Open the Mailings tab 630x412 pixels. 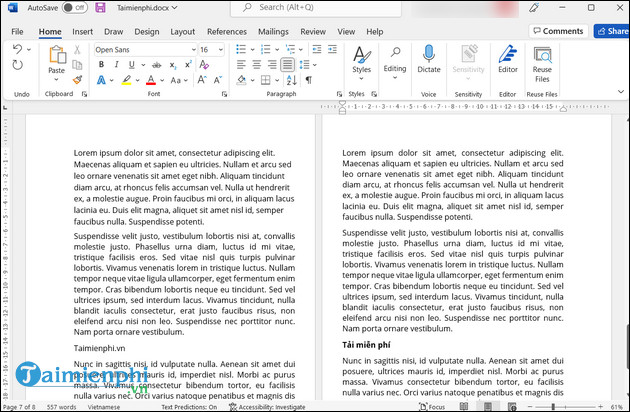point(273,31)
